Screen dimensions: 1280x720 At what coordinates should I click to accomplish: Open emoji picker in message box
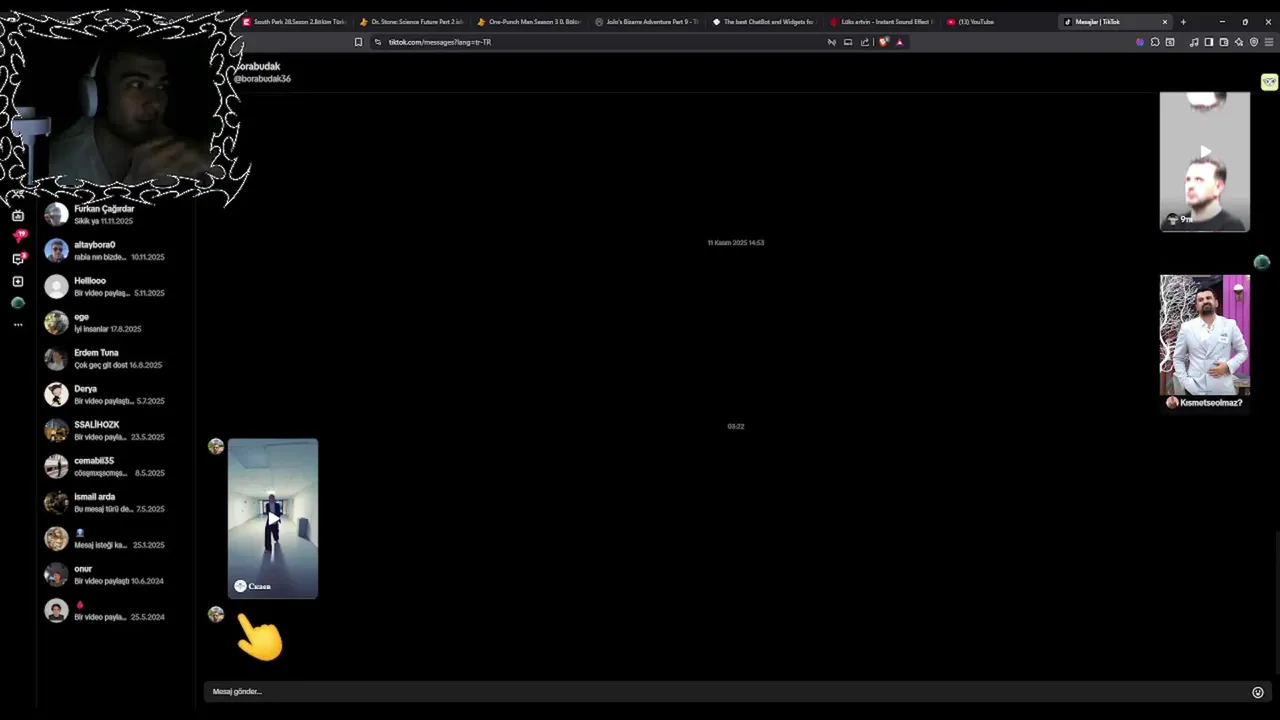click(1258, 692)
